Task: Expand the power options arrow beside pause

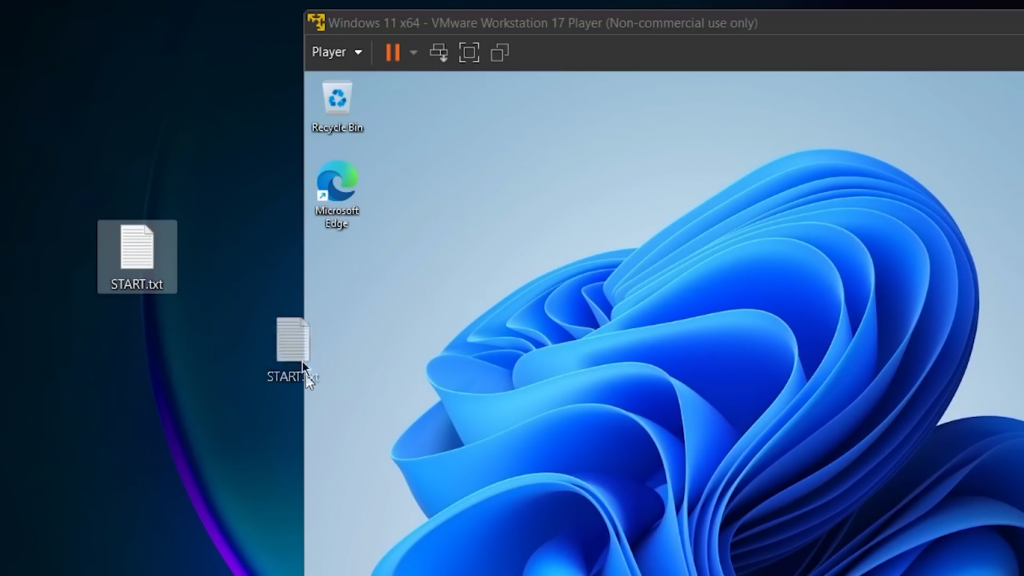Action: [413, 52]
